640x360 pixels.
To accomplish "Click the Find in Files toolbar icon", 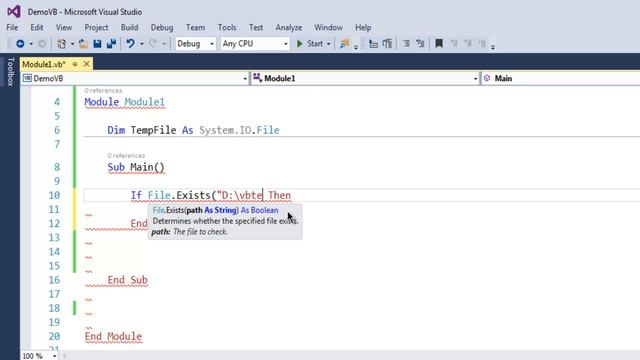I will click(x=344, y=43).
